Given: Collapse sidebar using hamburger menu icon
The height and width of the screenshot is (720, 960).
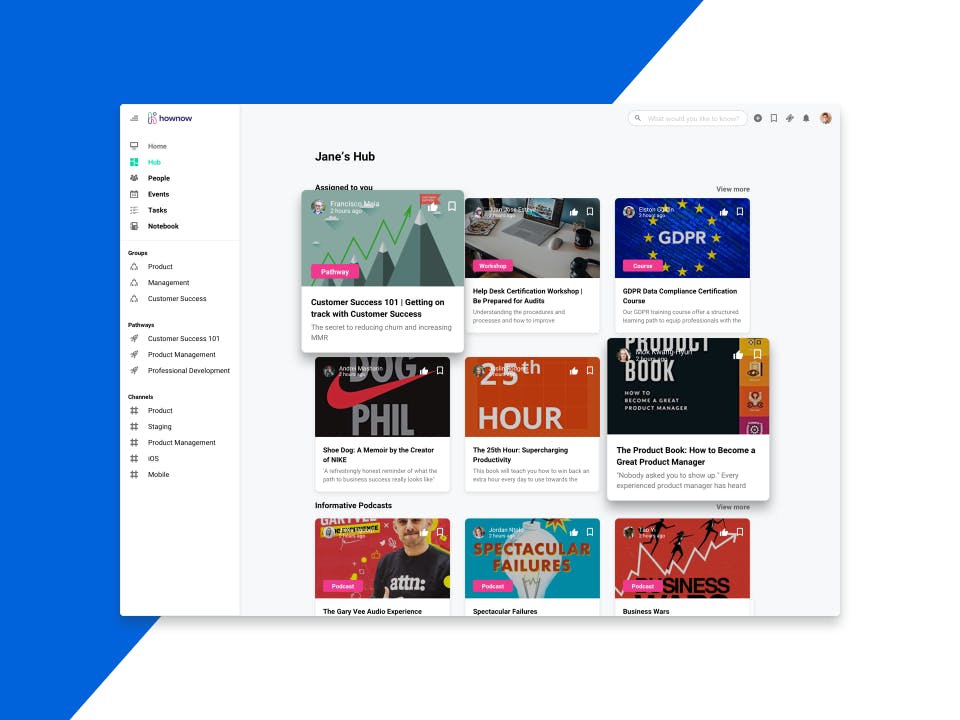Looking at the screenshot, I should [134, 118].
